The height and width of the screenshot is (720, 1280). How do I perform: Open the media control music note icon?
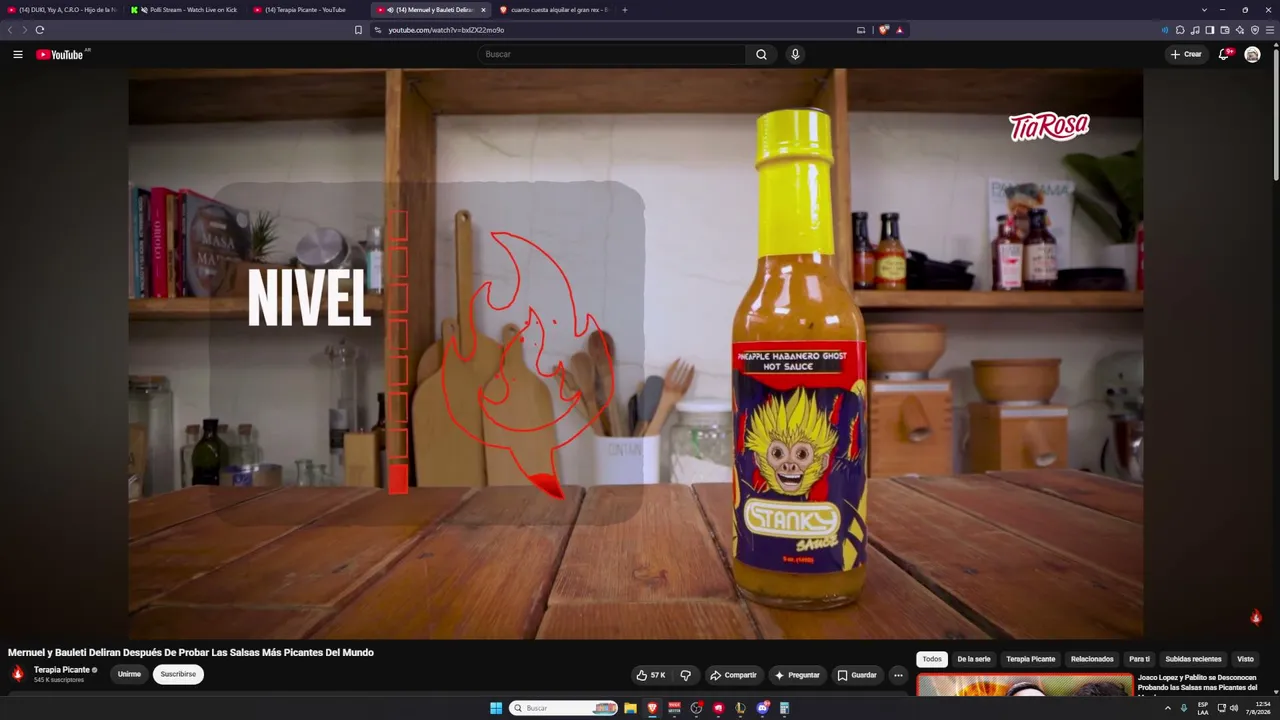pyautogui.click(x=1195, y=30)
